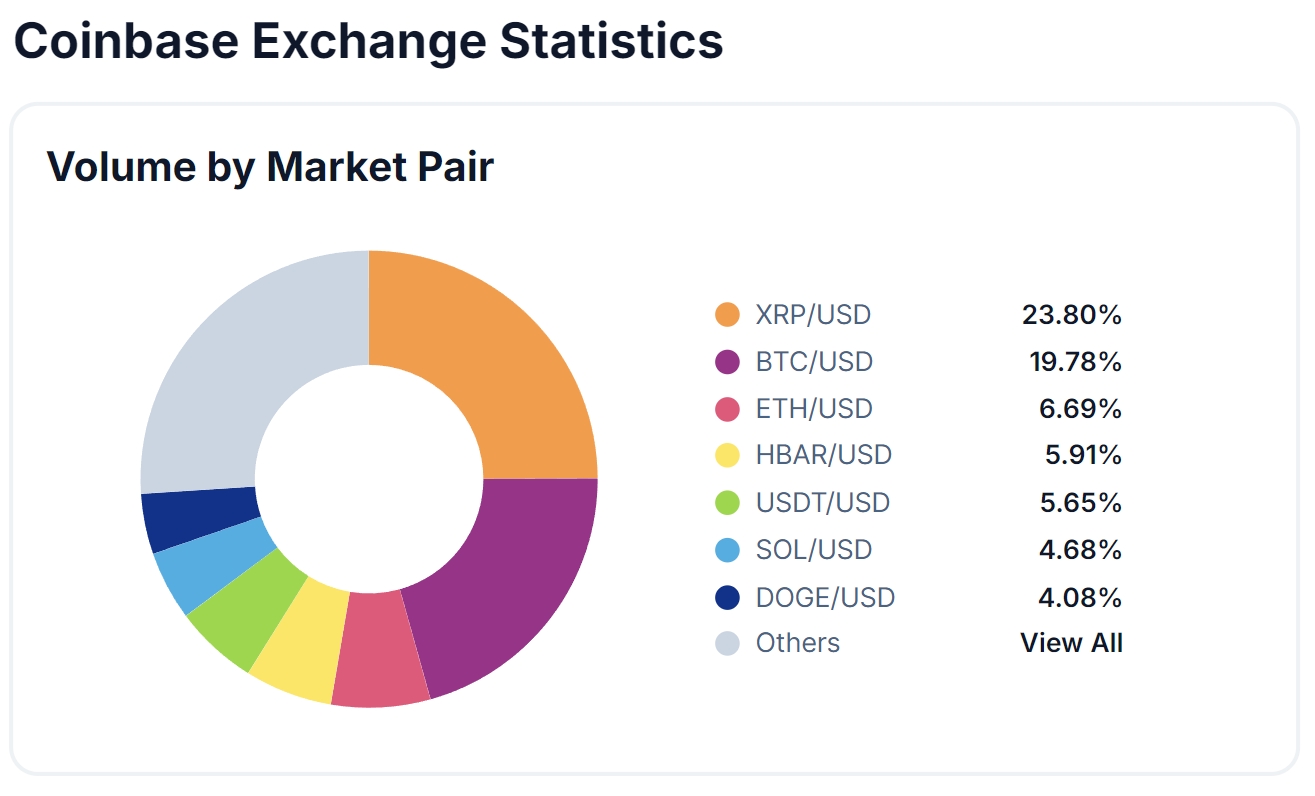Select the green USDT/USD legend dot

click(727, 502)
